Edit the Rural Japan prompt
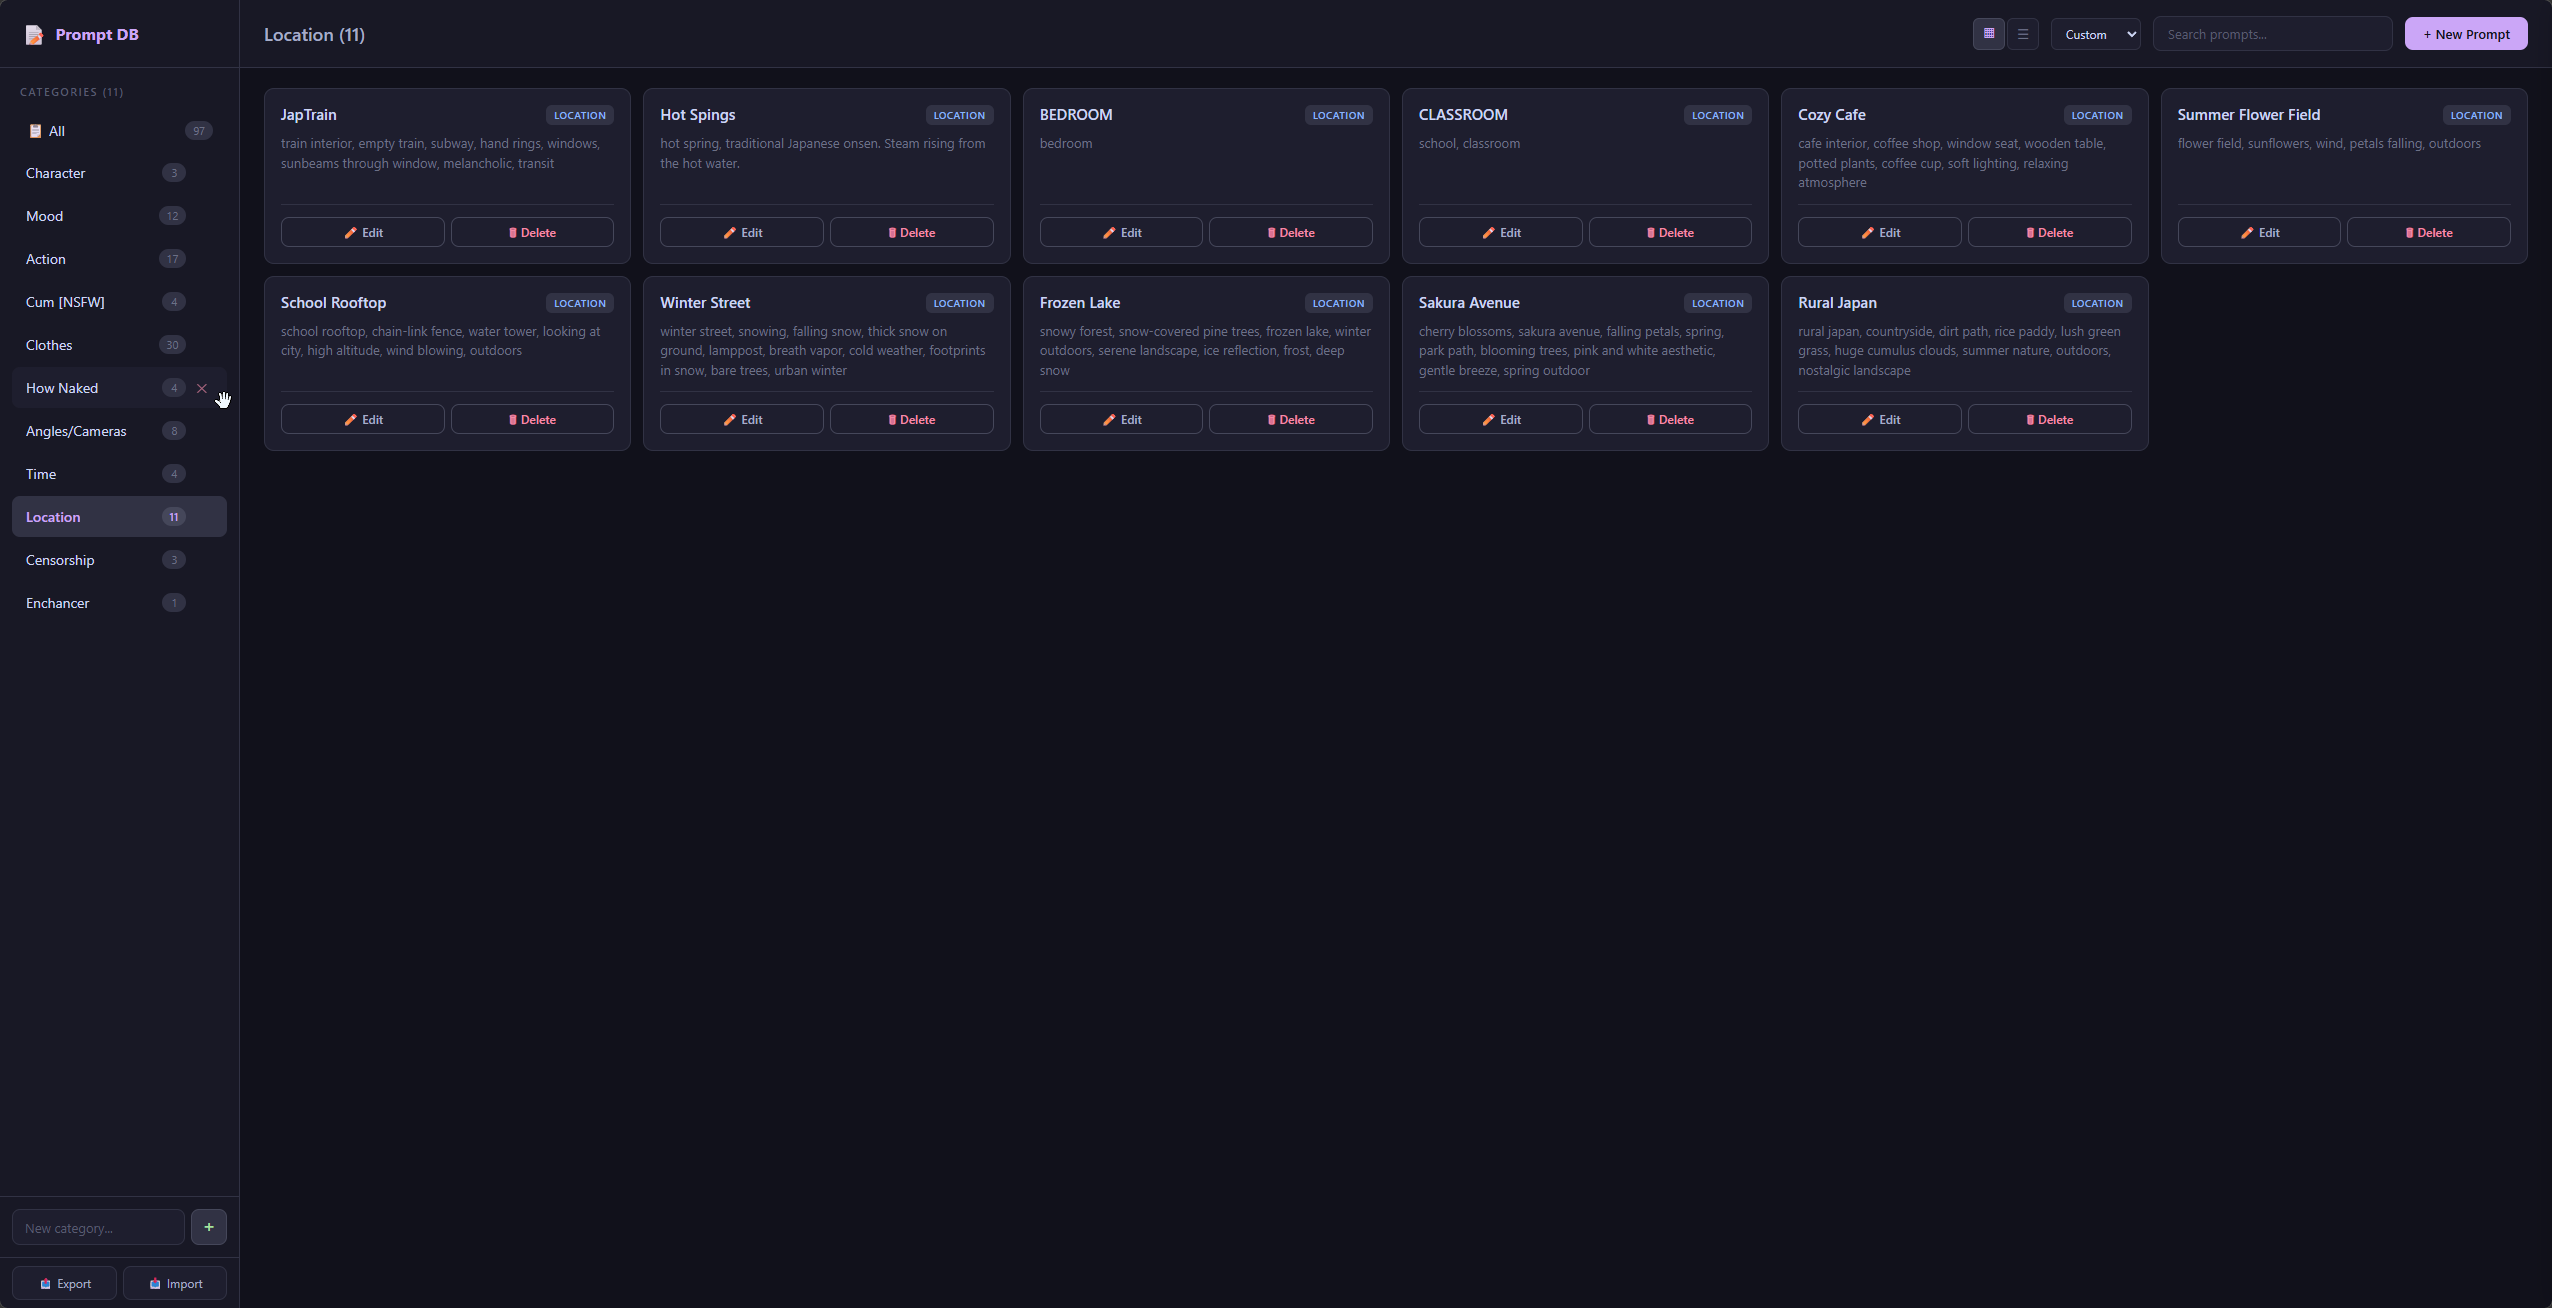This screenshot has width=2552, height=1308. (1879, 419)
